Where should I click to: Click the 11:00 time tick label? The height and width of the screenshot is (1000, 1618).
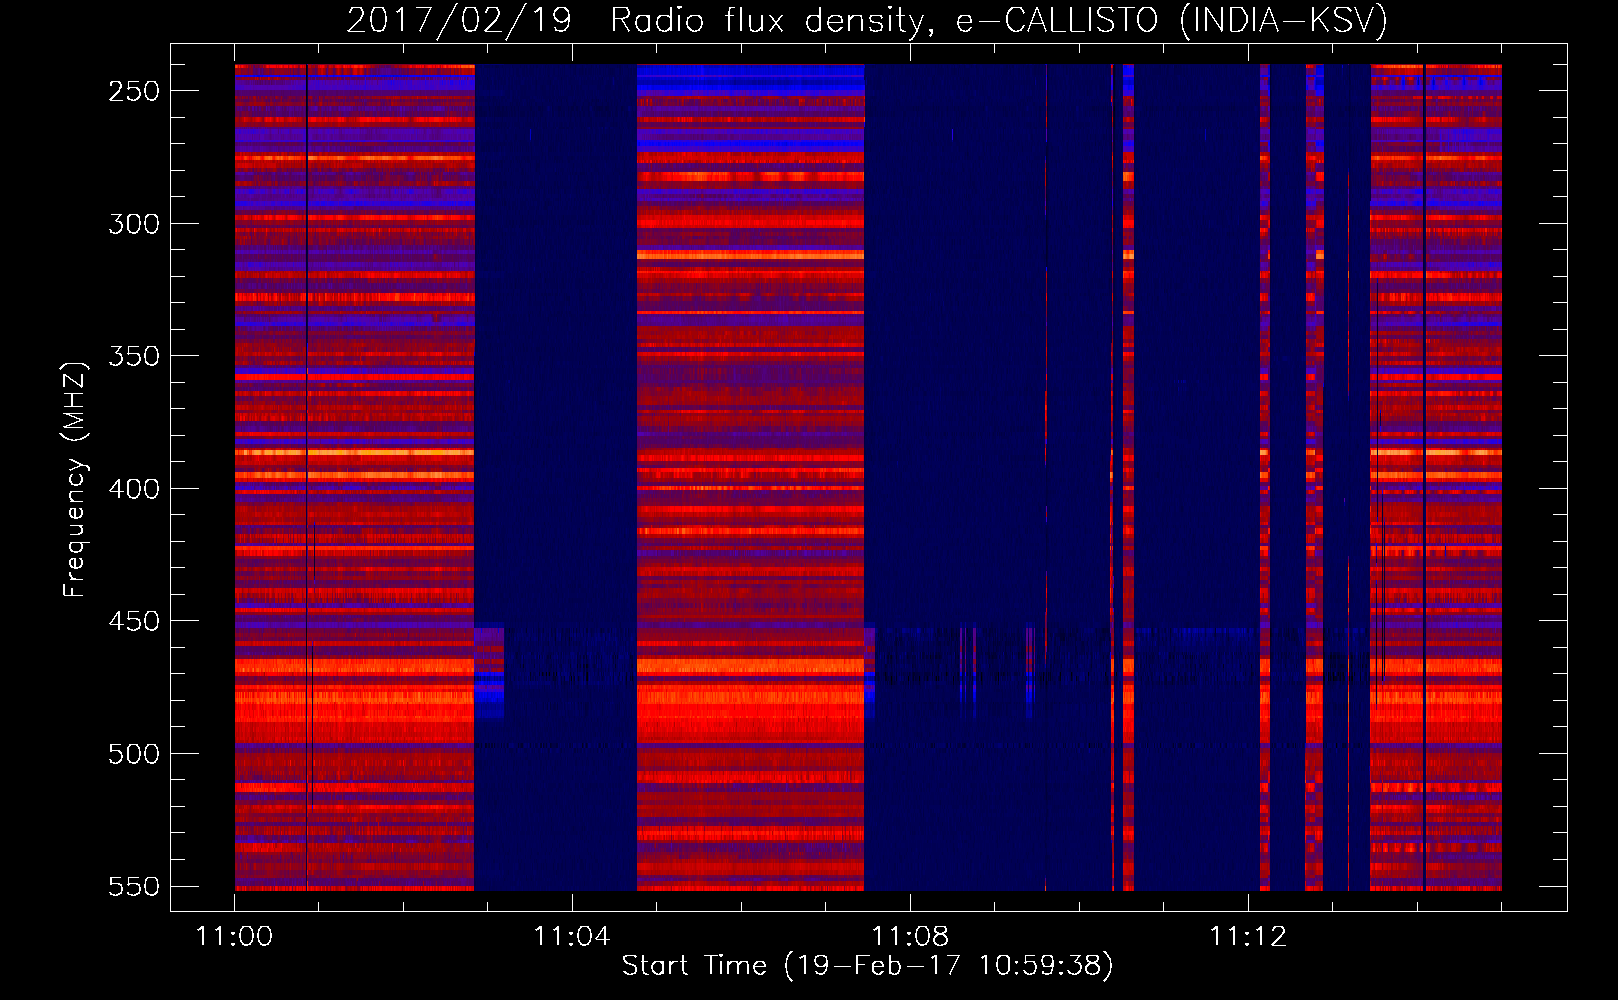(x=234, y=936)
